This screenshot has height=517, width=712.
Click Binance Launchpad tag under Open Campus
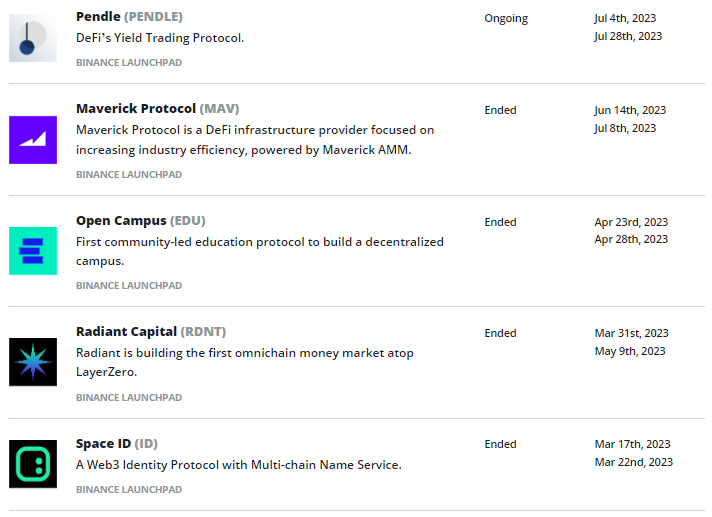(129, 285)
